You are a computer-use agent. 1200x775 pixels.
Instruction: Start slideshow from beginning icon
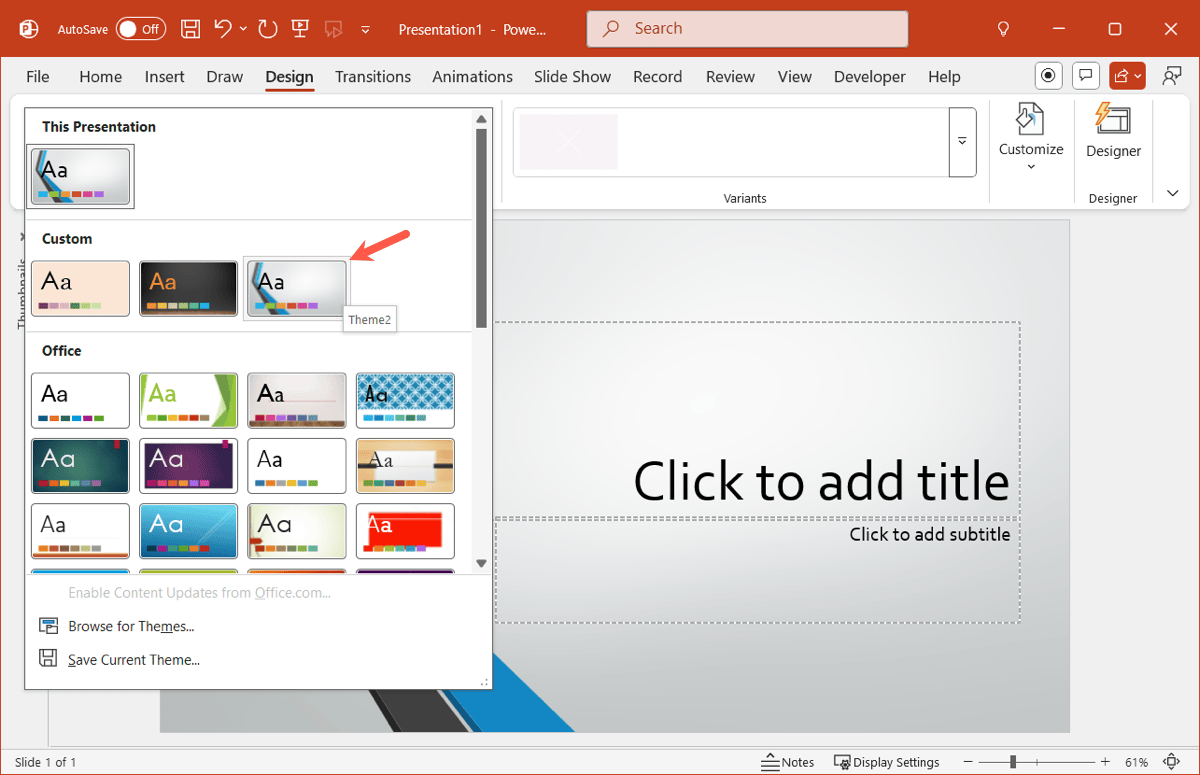299,29
